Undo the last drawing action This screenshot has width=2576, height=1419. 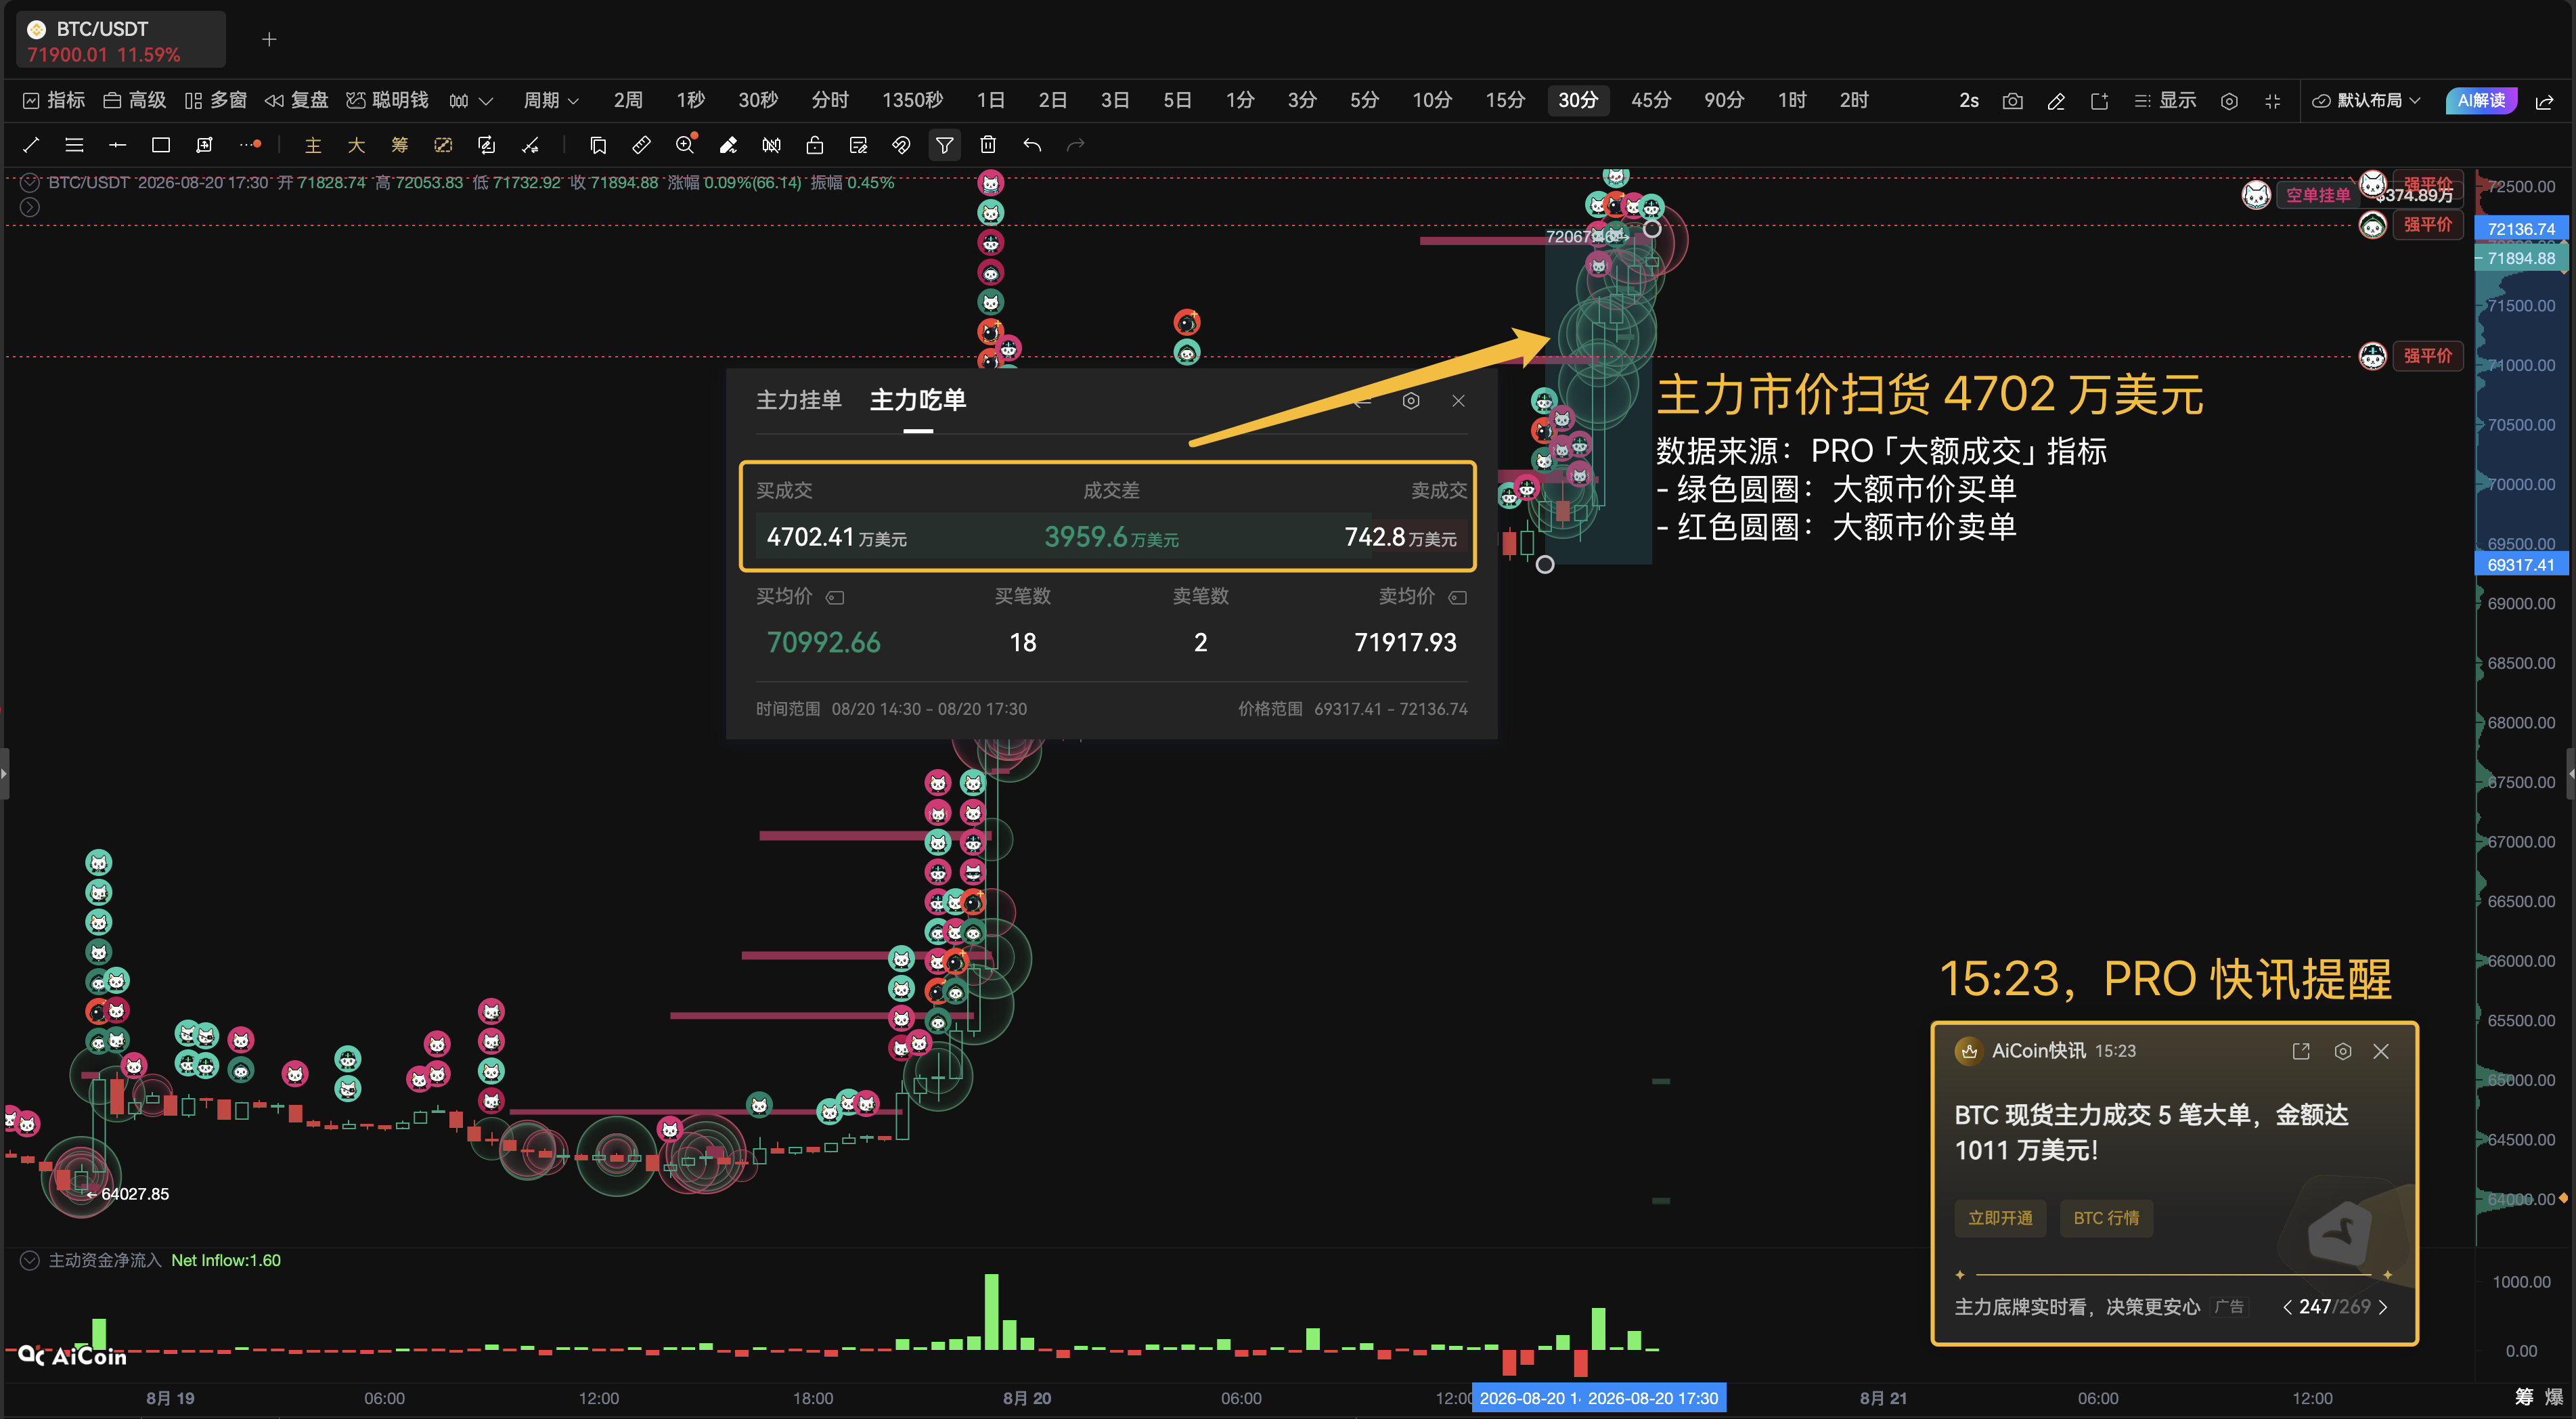[1032, 145]
